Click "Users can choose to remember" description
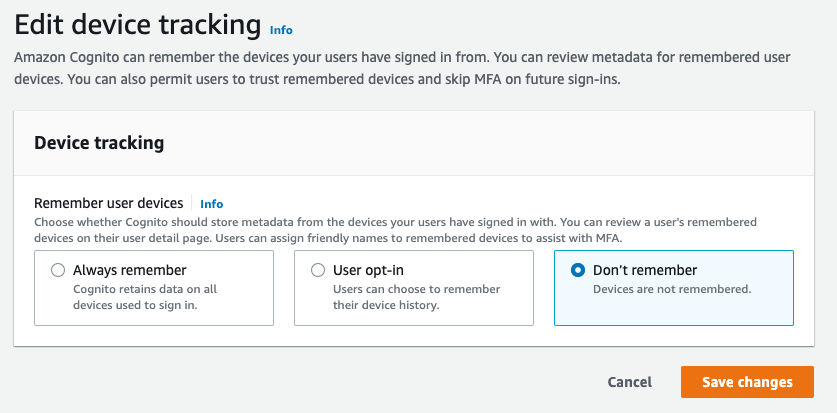837x413 pixels. [x=416, y=298]
